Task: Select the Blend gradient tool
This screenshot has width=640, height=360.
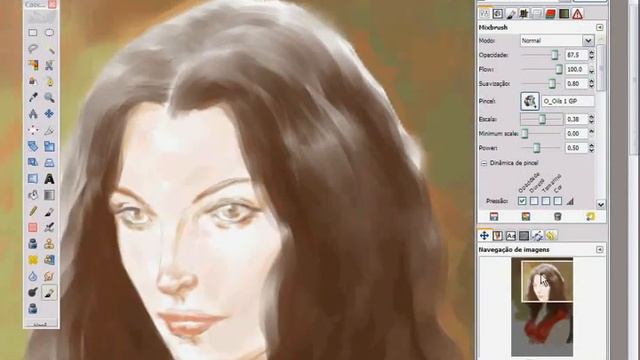Action: click(x=49, y=195)
